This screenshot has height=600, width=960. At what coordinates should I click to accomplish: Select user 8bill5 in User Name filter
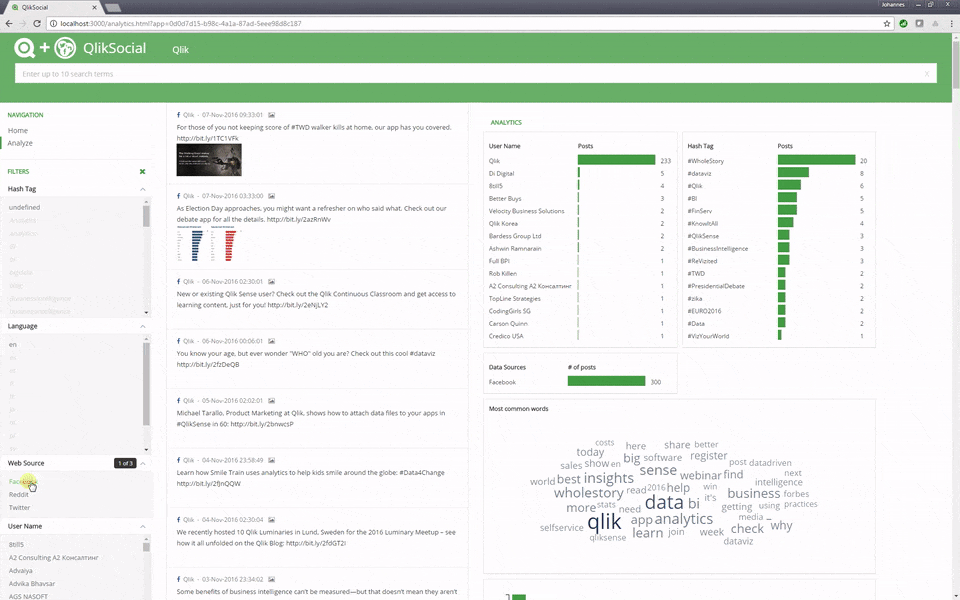point(16,544)
